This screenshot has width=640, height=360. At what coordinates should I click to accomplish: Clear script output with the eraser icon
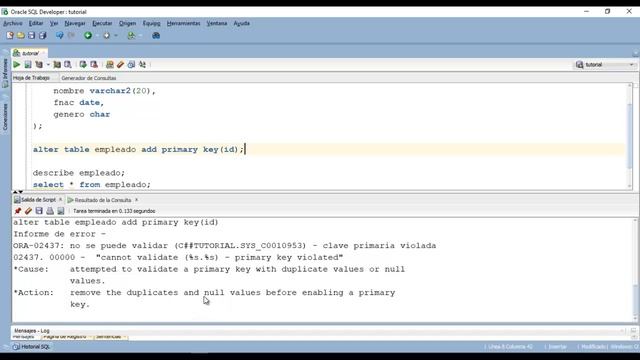point(28,211)
